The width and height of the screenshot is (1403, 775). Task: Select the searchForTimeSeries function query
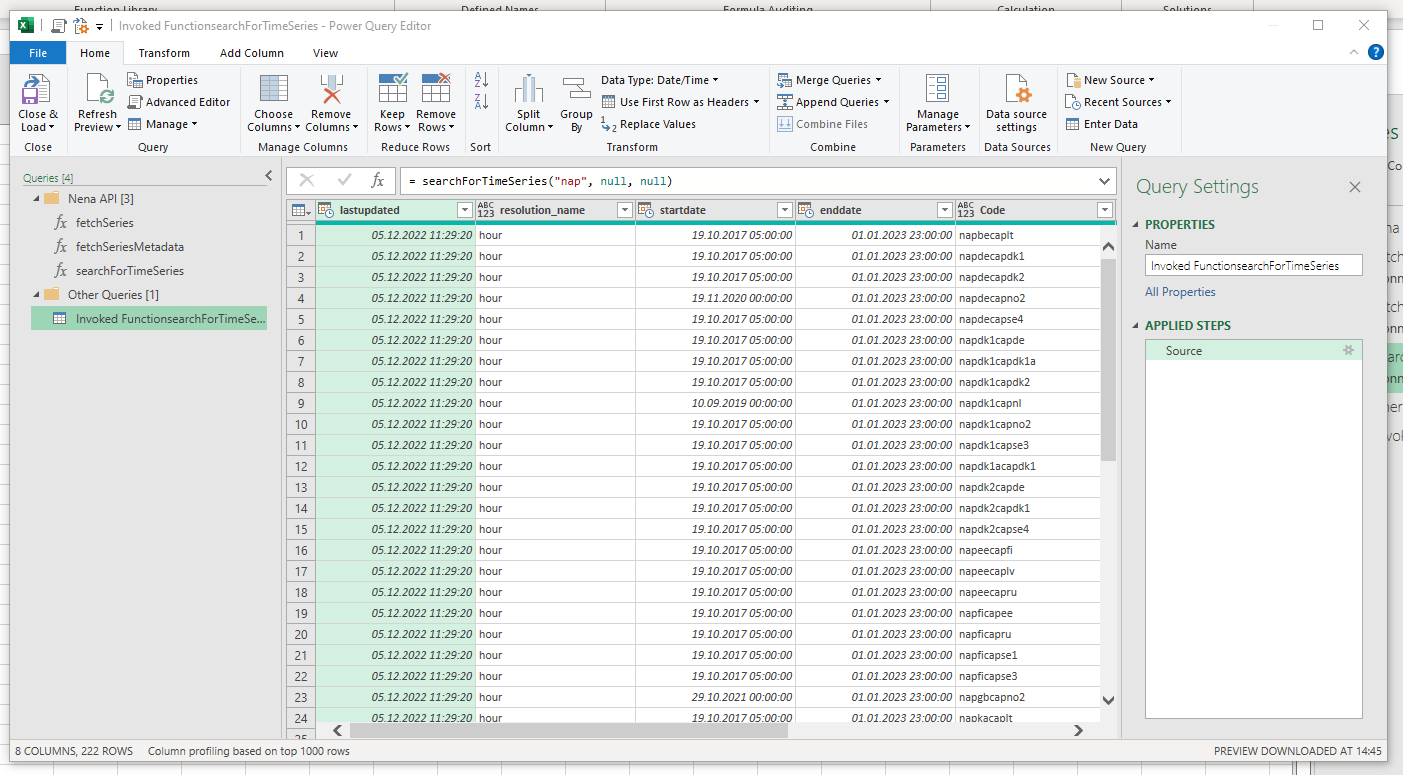[x=130, y=271]
